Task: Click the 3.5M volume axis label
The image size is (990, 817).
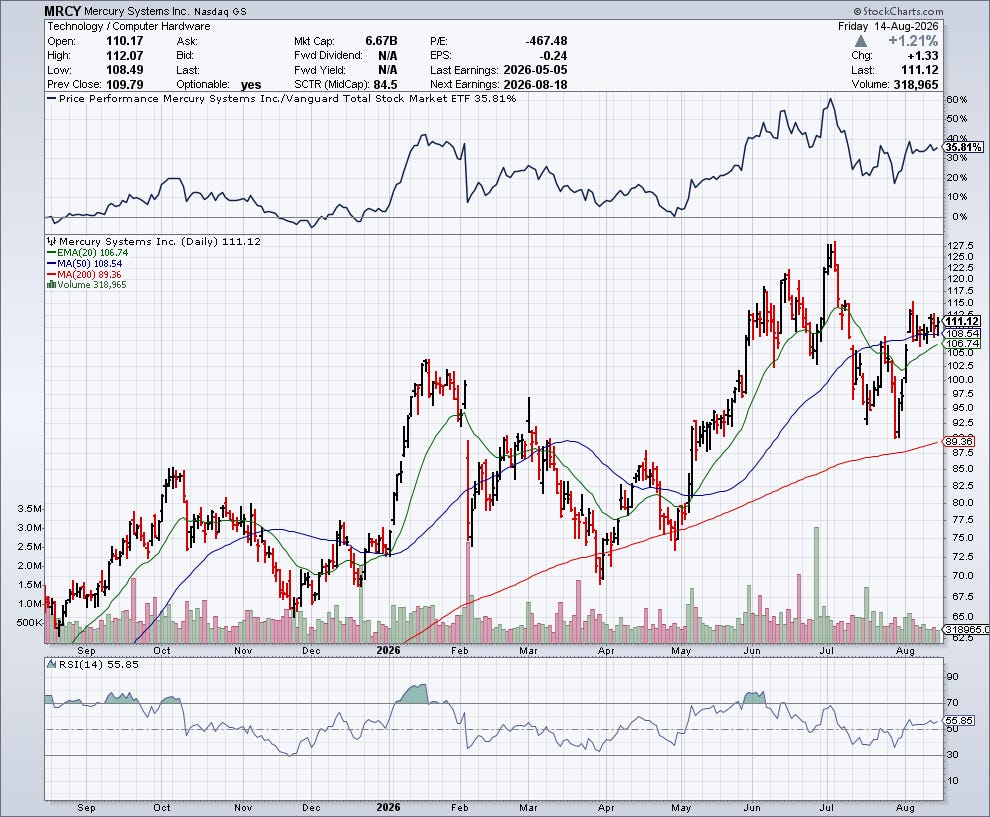Action: (x=30, y=509)
